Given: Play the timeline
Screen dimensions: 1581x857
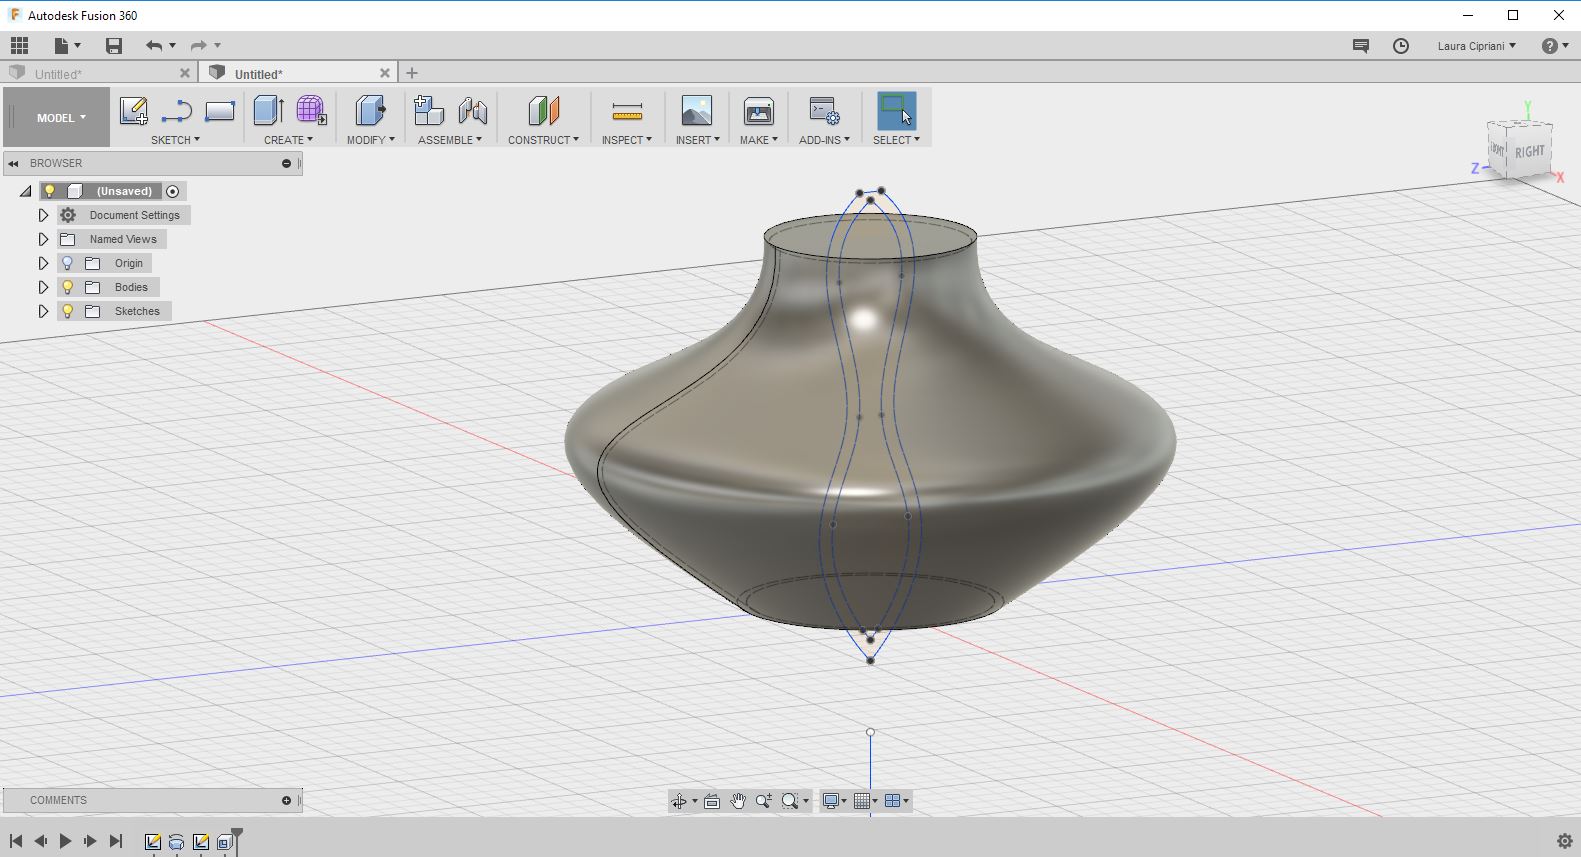Looking at the screenshot, I should (65, 841).
